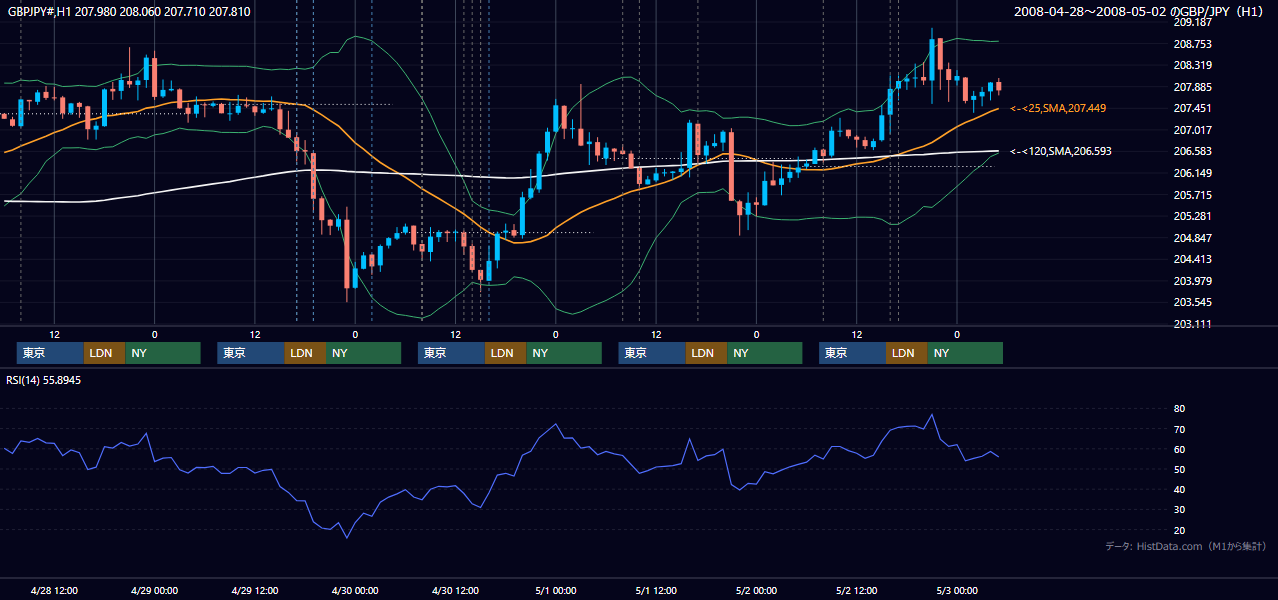Click the 203.979 price axis label
Viewport: 1278px width, 600px height.
point(1192,281)
